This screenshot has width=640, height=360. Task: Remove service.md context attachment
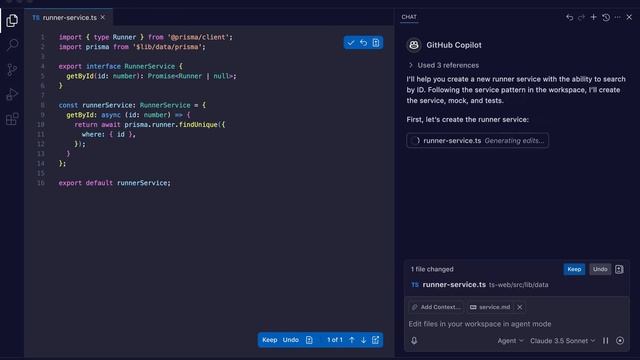coord(519,307)
